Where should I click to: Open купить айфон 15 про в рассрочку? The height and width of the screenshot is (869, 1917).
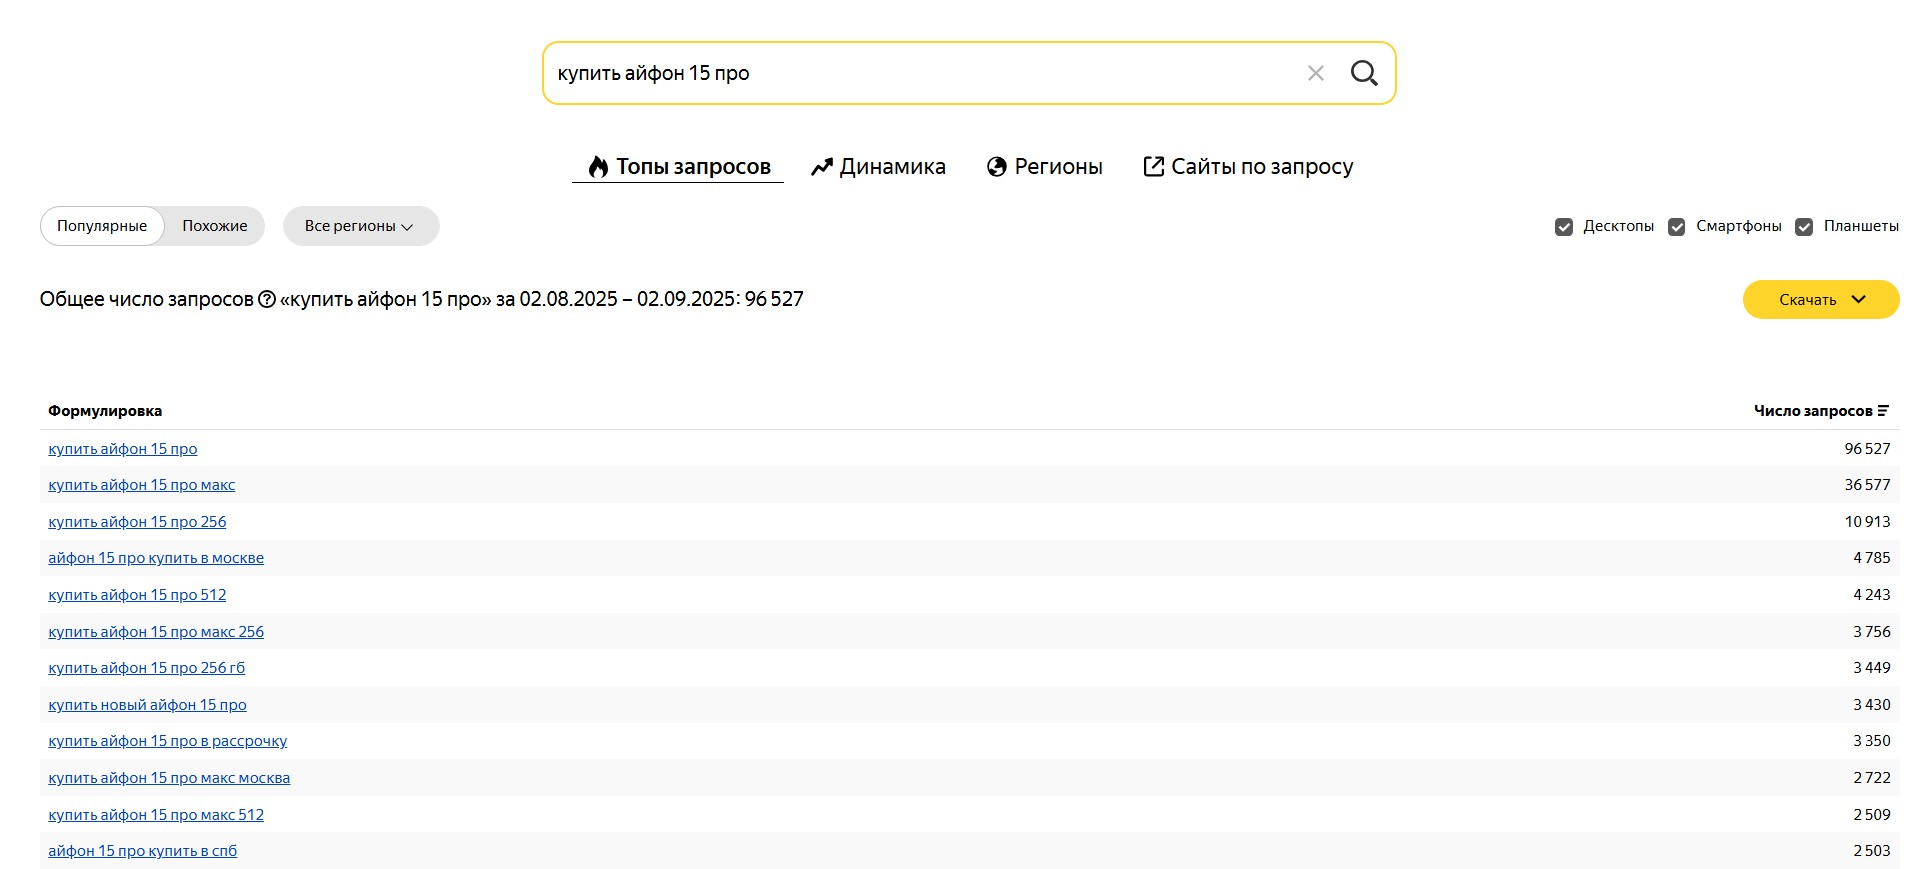pos(168,741)
